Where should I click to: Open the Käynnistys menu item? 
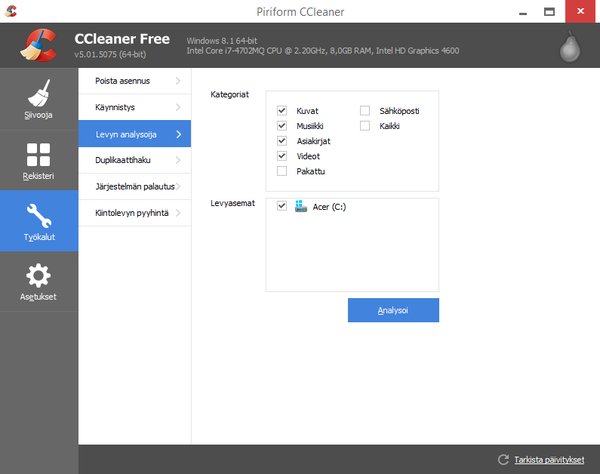[135, 107]
